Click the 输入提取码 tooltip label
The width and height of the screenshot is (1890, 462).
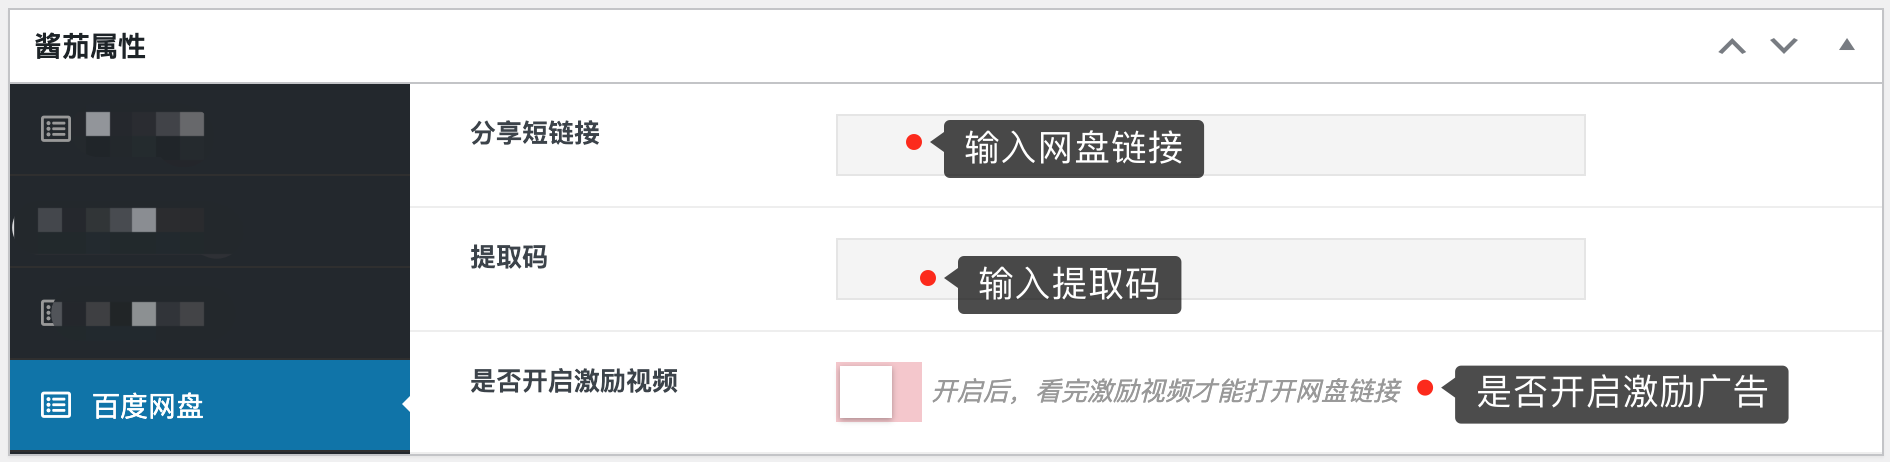coord(1069,285)
